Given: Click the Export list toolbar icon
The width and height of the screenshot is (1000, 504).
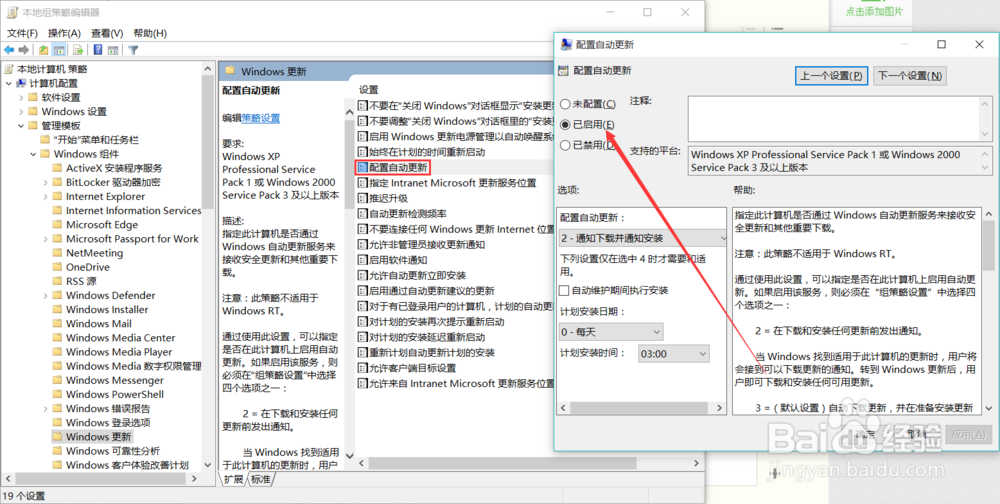Looking at the screenshot, I should (78, 50).
